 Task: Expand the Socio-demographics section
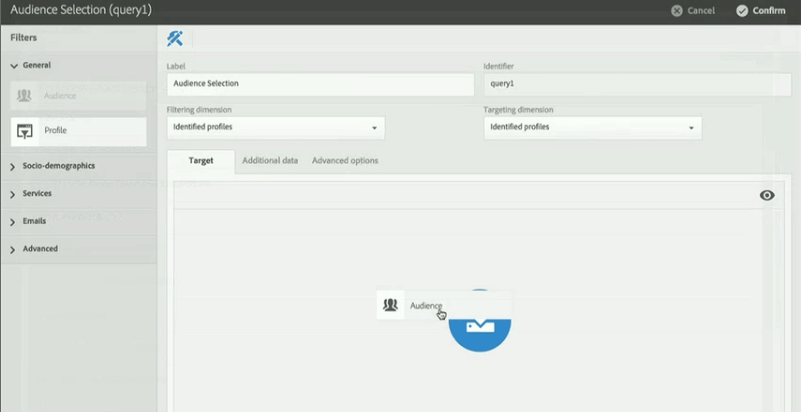click(x=14, y=166)
